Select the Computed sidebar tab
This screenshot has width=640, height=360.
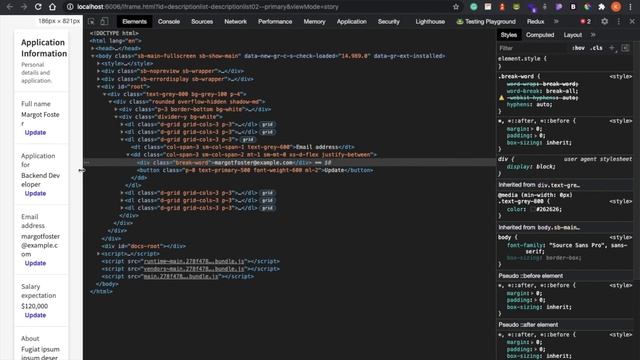click(540, 35)
